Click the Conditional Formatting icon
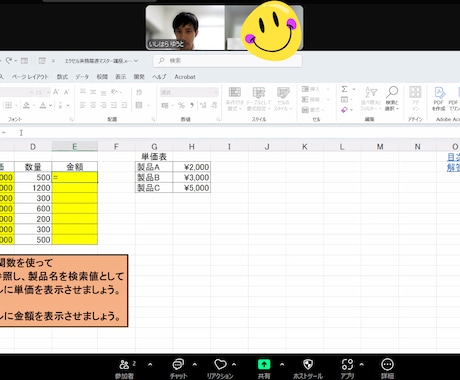460x380 pixels. point(235,92)
